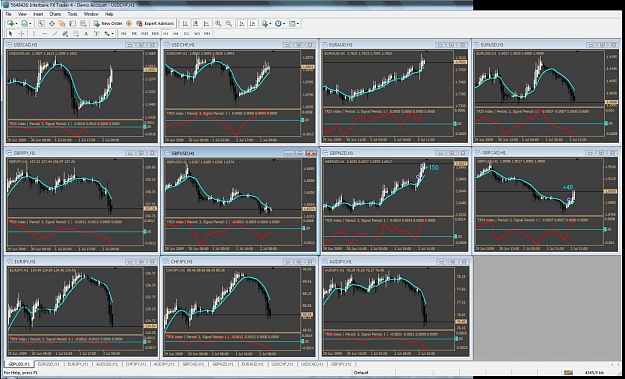Click the Profiles toolbar icon
Image resolution: width=625 pixels, height=379 pixels.
[24, 24]
